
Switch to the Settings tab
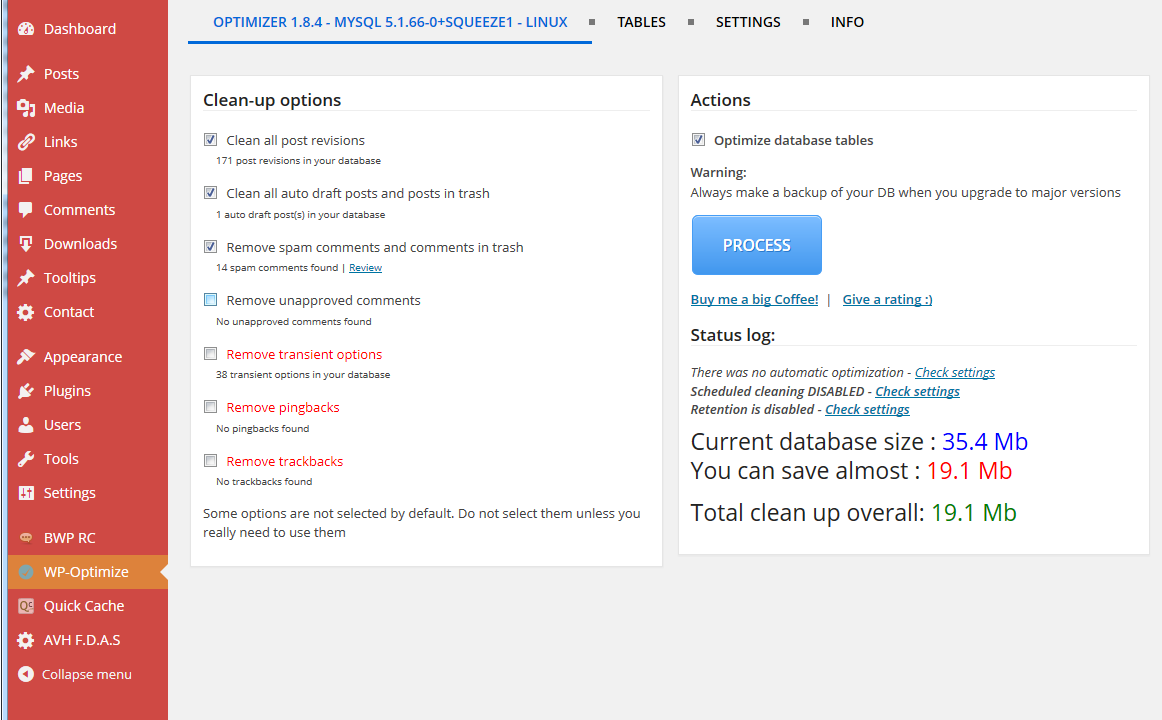pyautogui.click(x=748, y=22)
